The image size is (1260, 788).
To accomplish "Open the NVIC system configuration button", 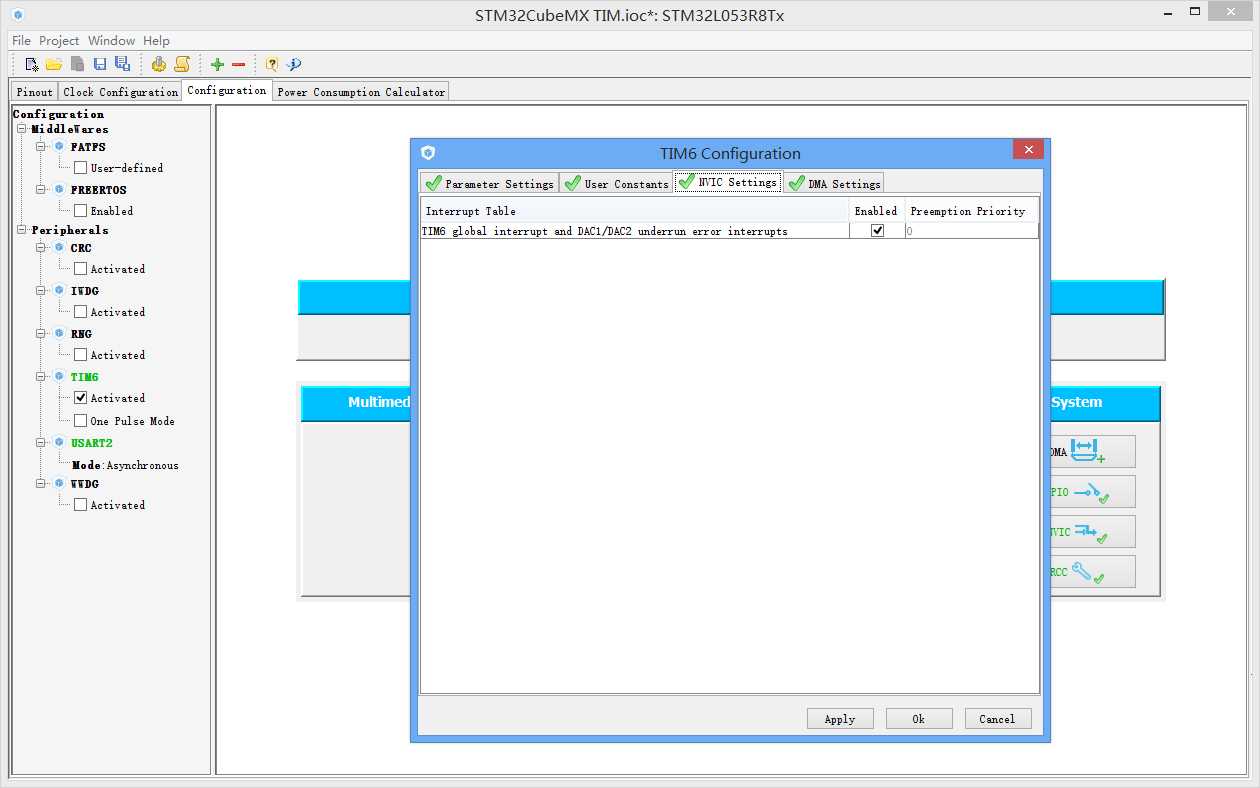I will point(1093,531).
